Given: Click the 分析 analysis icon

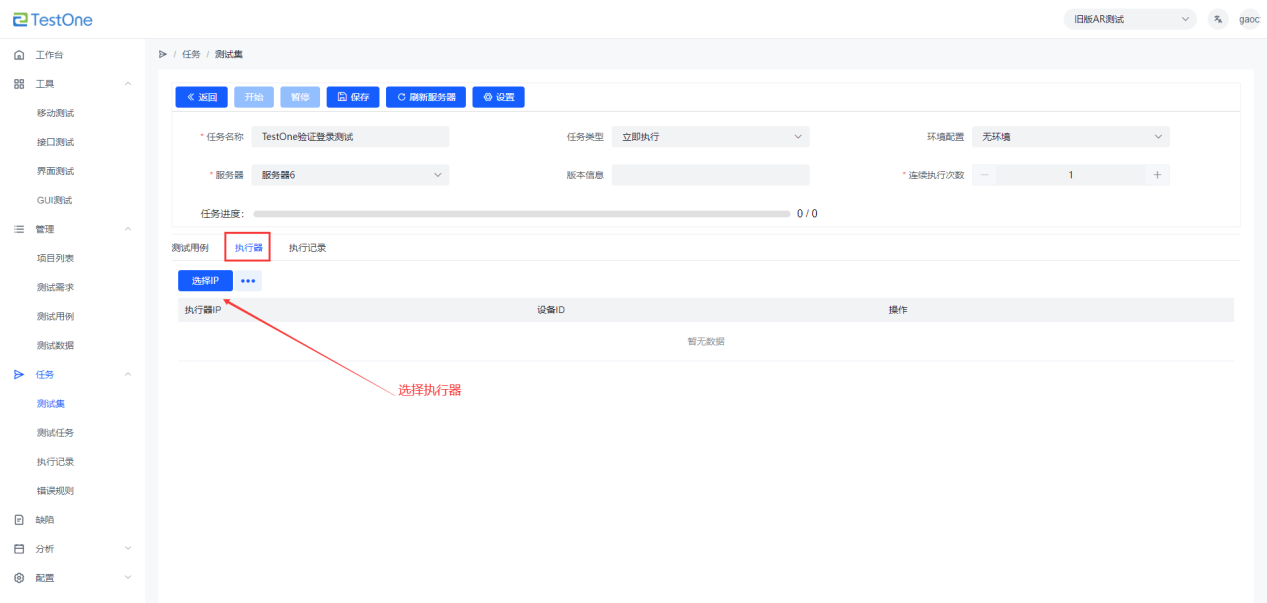Looking at the screenshot, I should [19, 549].
